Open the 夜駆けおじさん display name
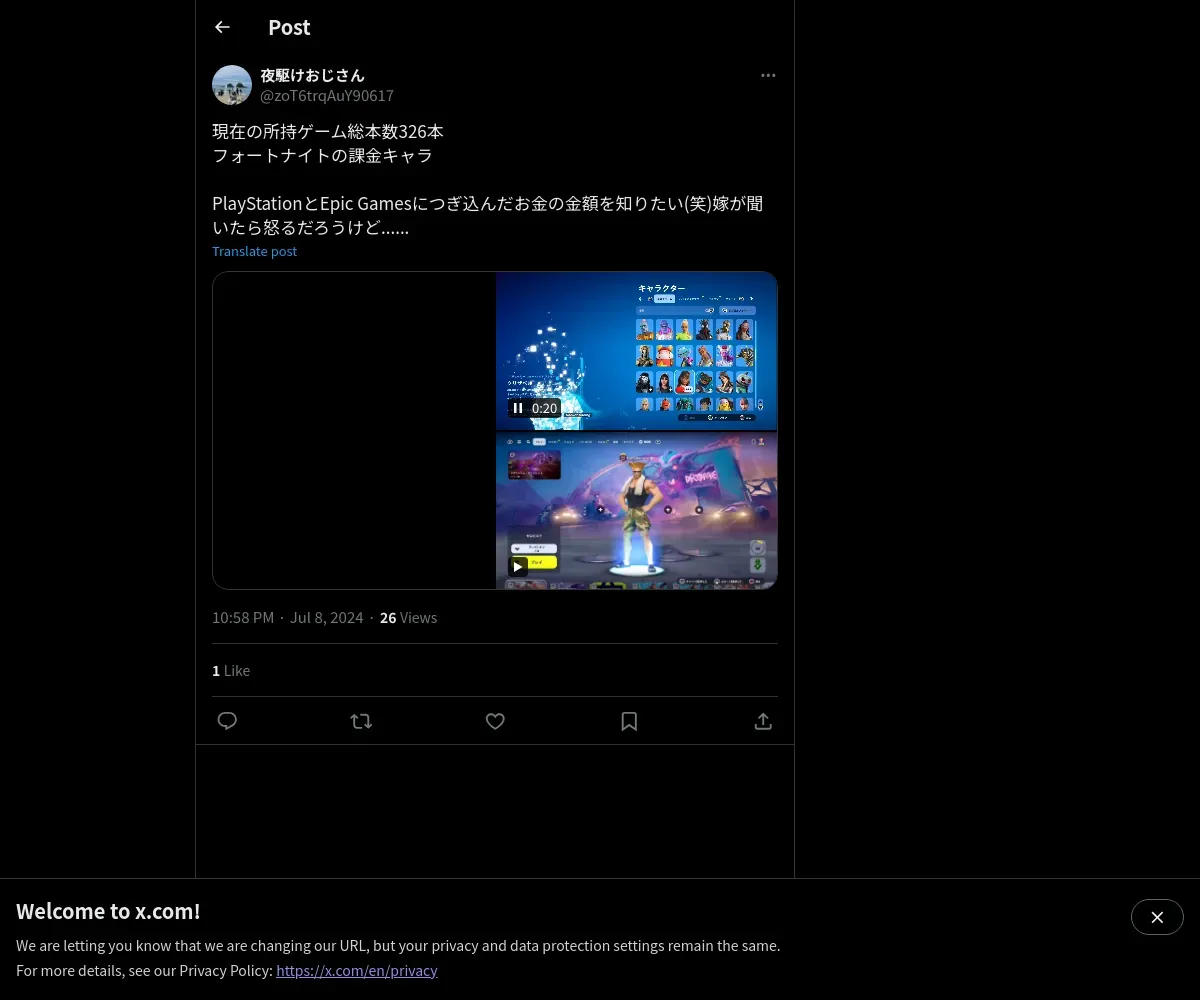1200x1000 pixels. click(312, 75)
